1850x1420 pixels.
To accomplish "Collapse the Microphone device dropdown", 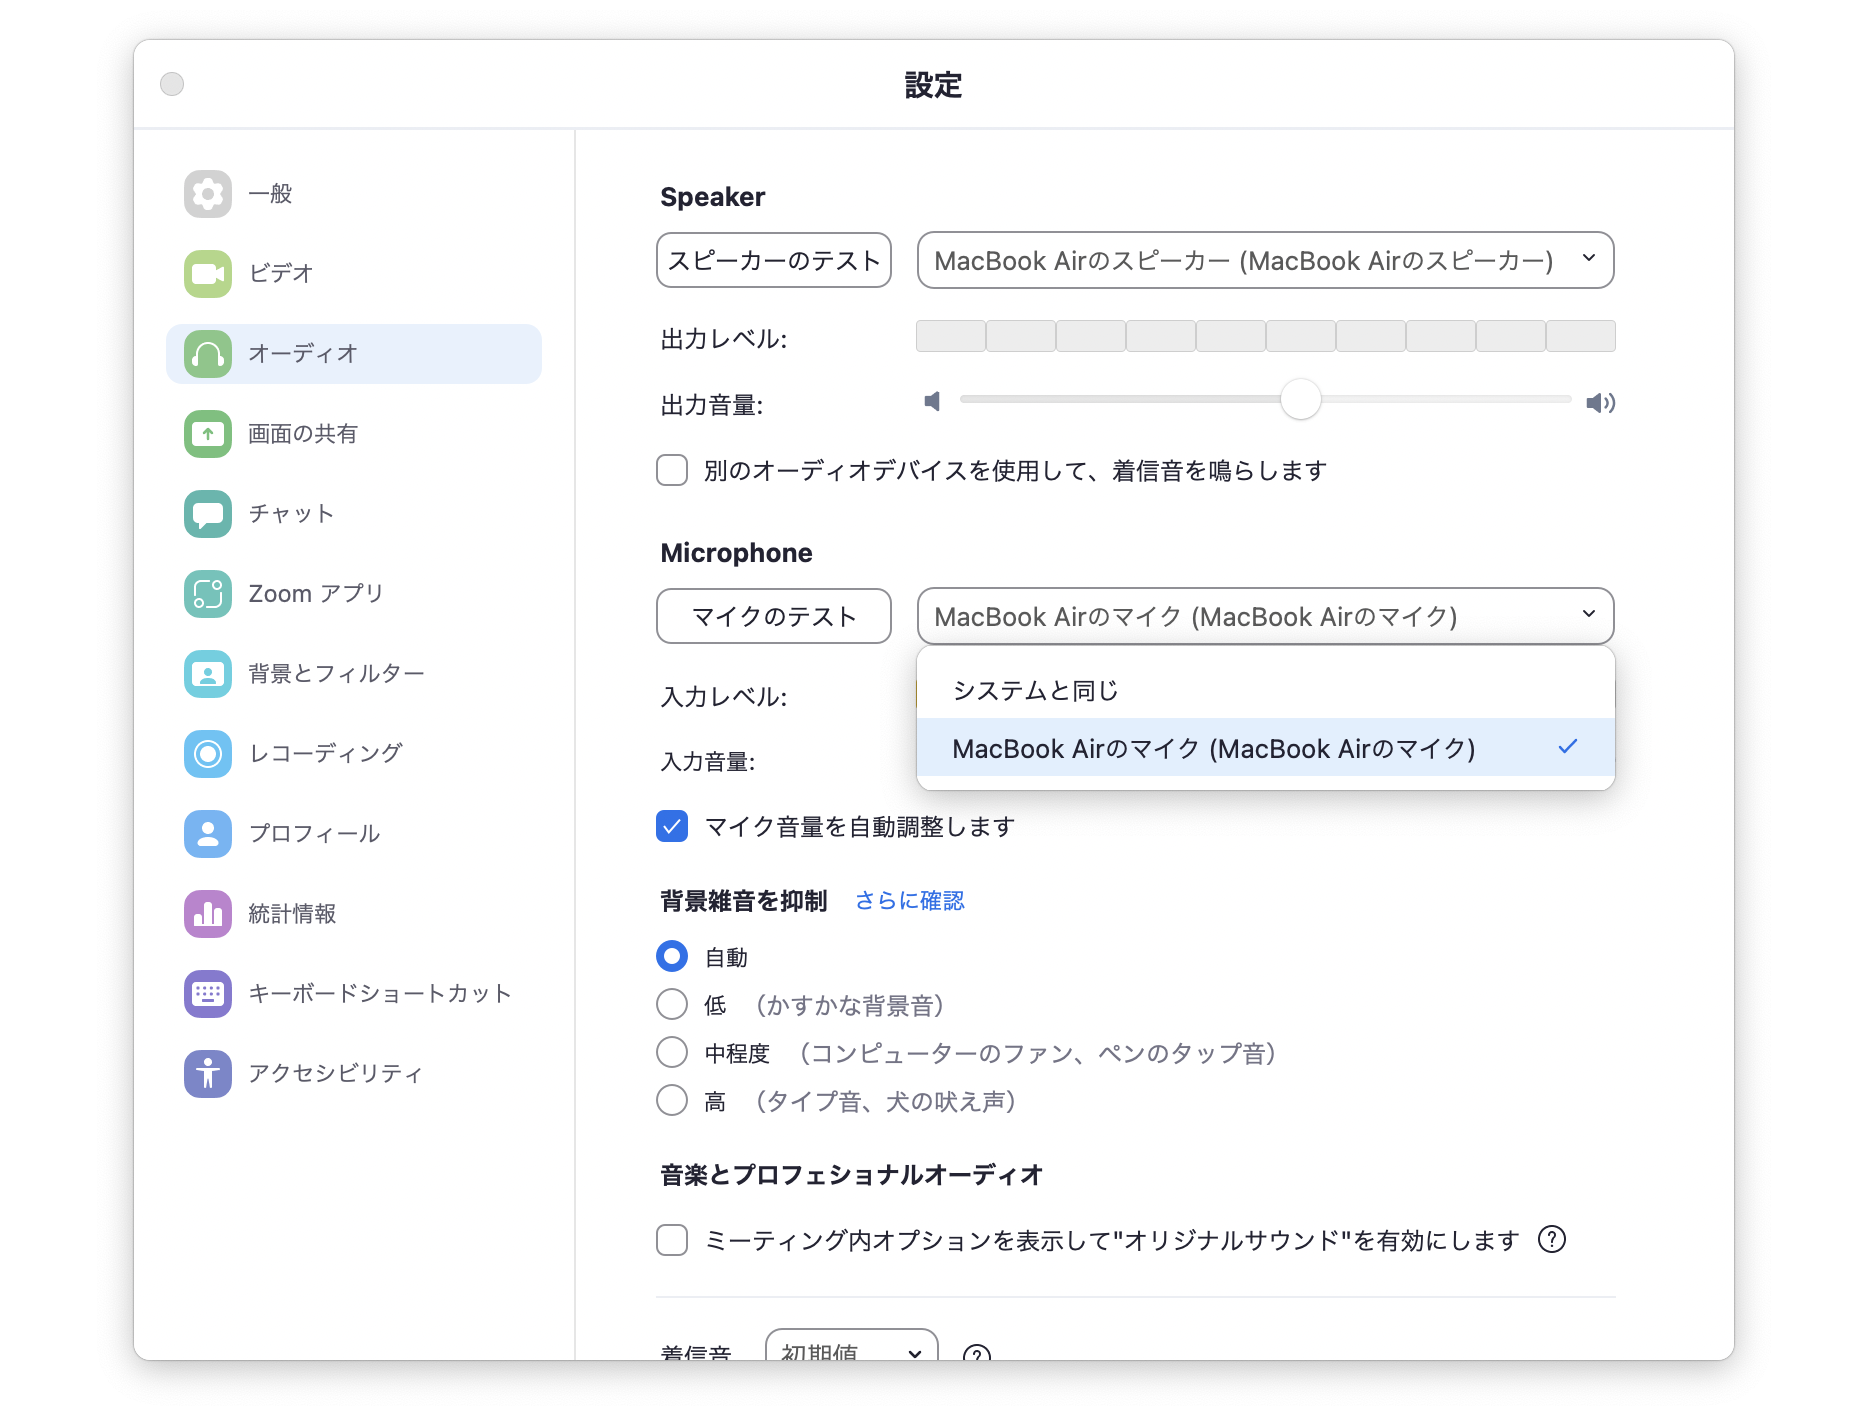I will pos(1265,616).
